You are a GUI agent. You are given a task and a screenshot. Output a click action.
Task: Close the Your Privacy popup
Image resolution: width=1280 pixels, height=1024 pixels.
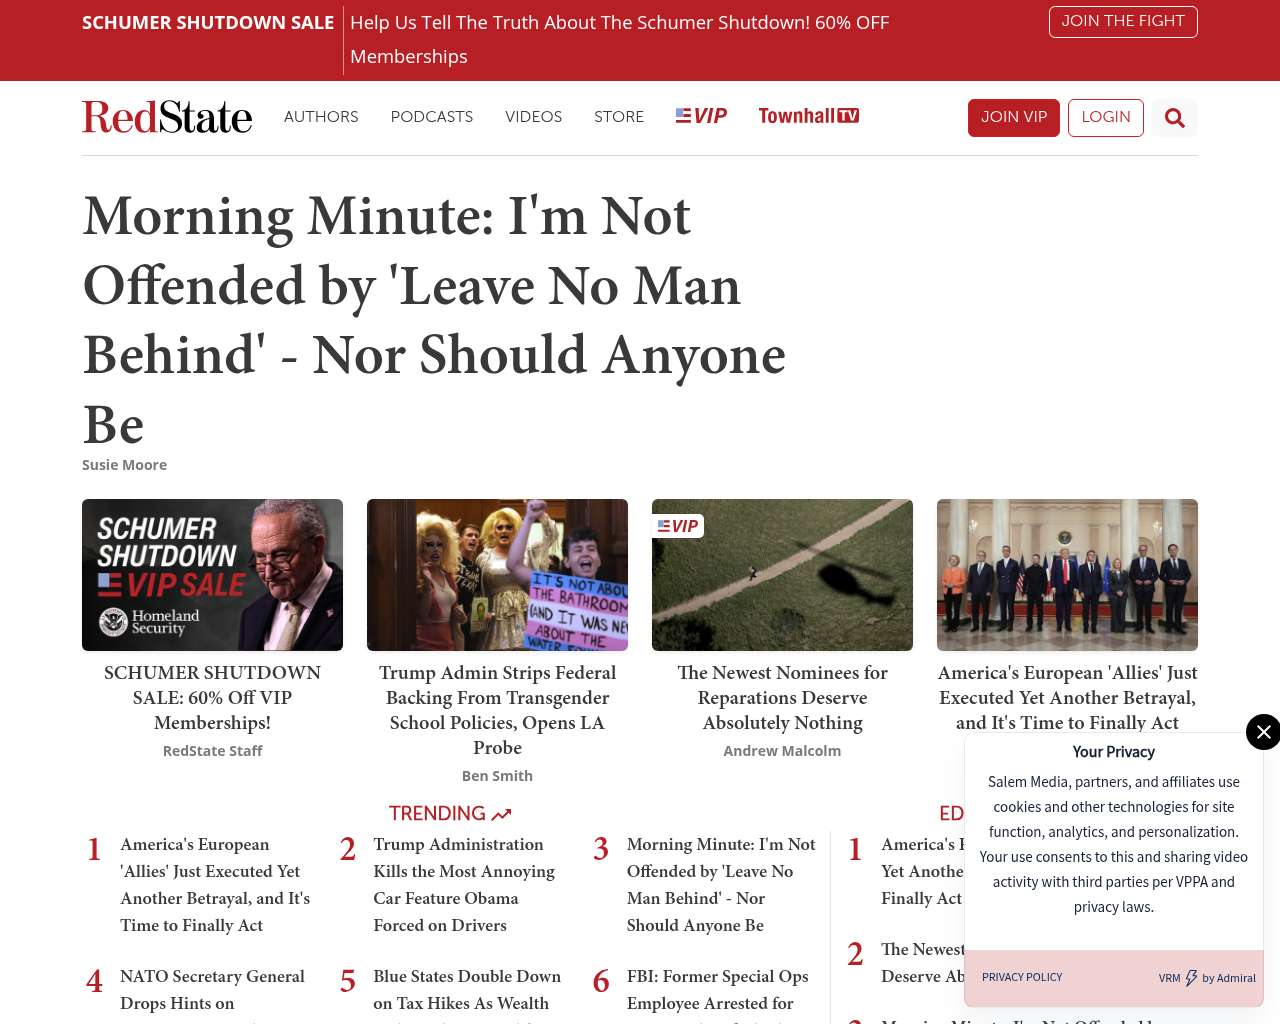(x=1263, y=732)
